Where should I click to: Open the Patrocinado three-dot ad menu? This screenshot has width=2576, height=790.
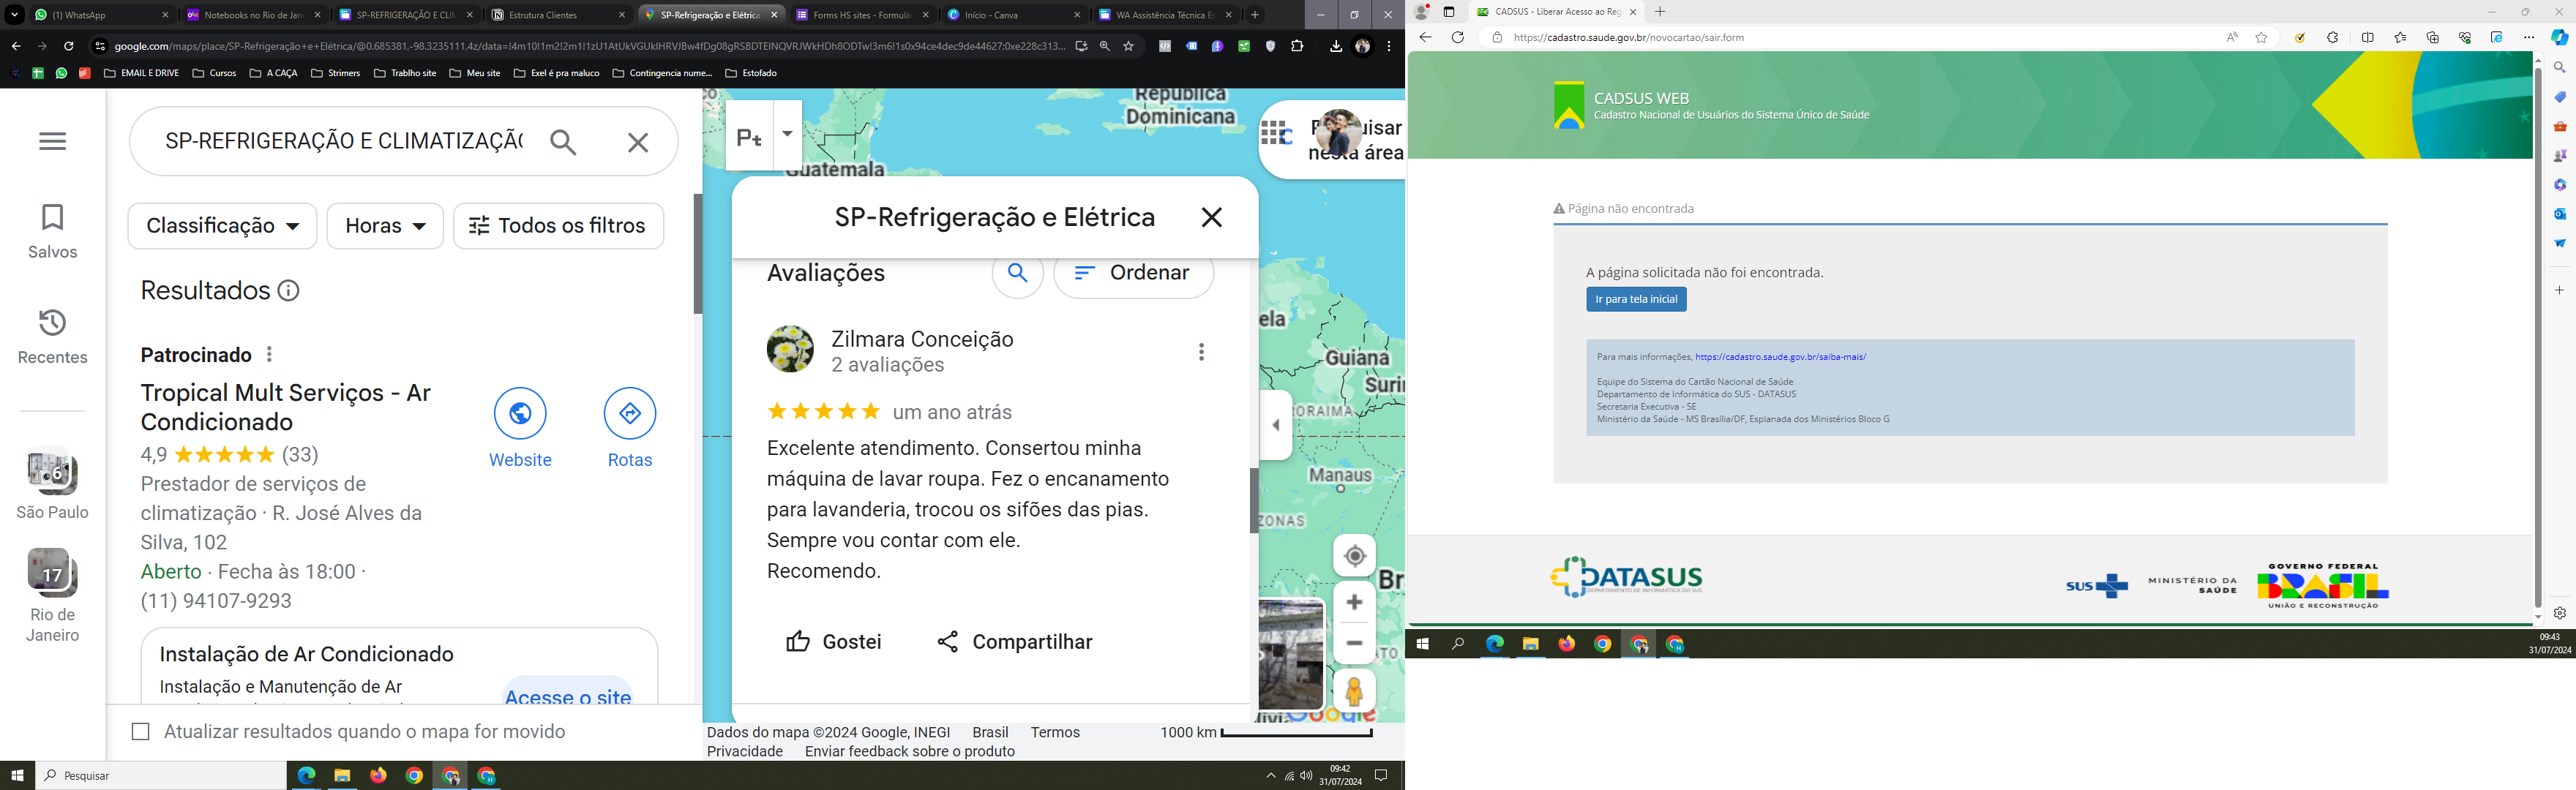(x=269, y=355)
